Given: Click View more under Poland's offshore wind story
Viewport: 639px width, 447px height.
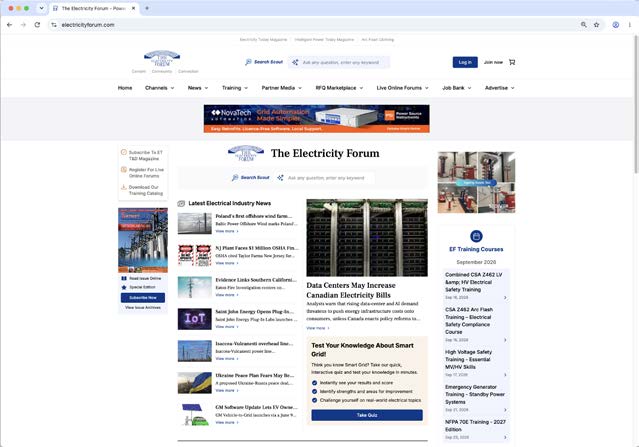Looking at the screenshot, I should coord(227,231).
